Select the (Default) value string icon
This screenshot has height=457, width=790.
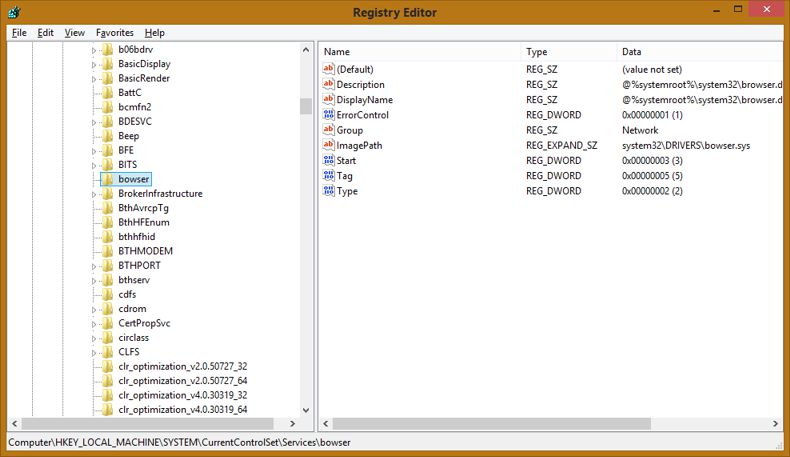[328, 69]
